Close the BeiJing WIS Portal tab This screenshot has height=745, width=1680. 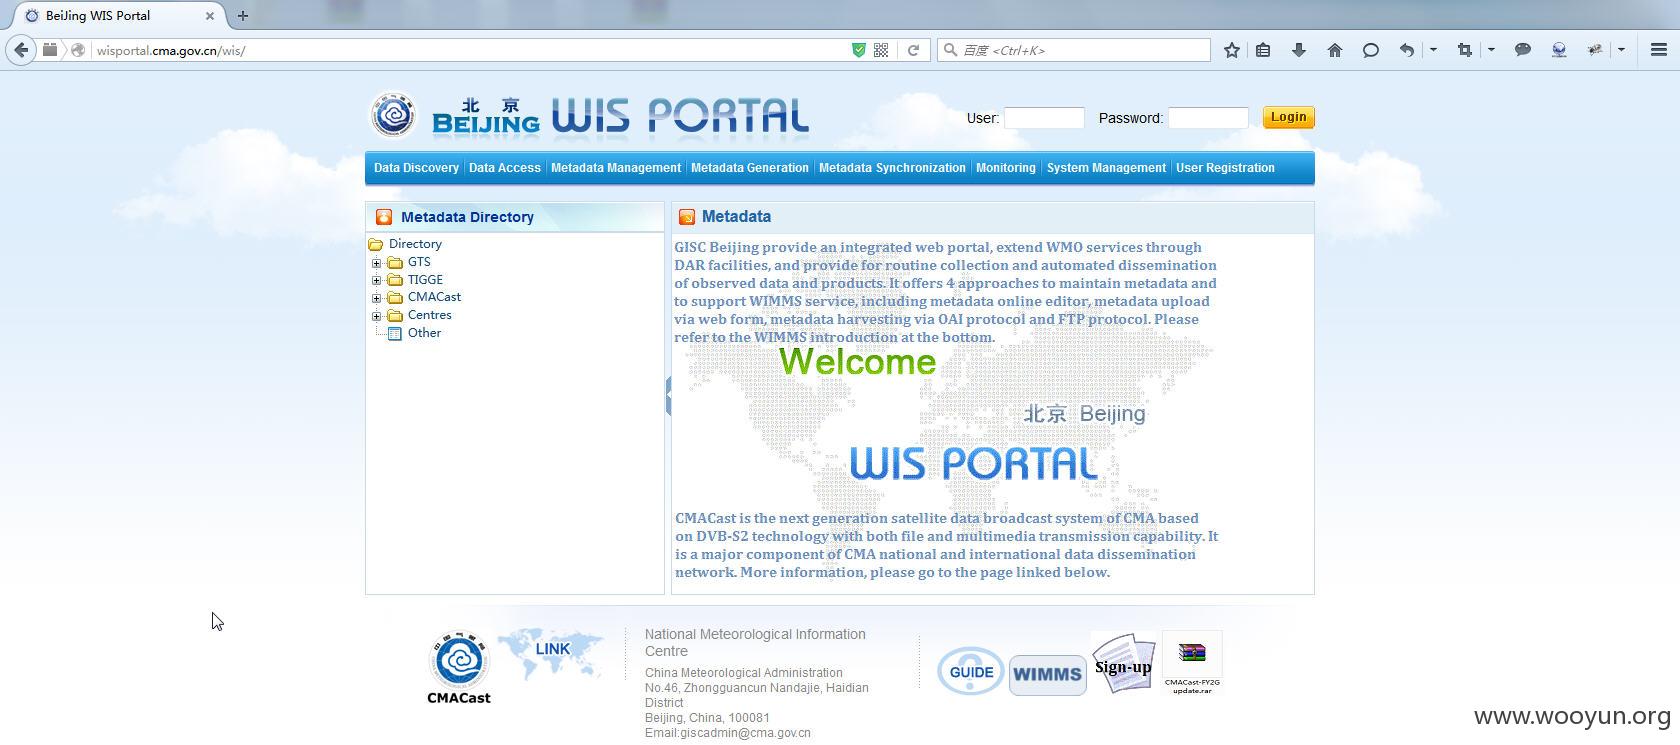[x=210, y=16]
